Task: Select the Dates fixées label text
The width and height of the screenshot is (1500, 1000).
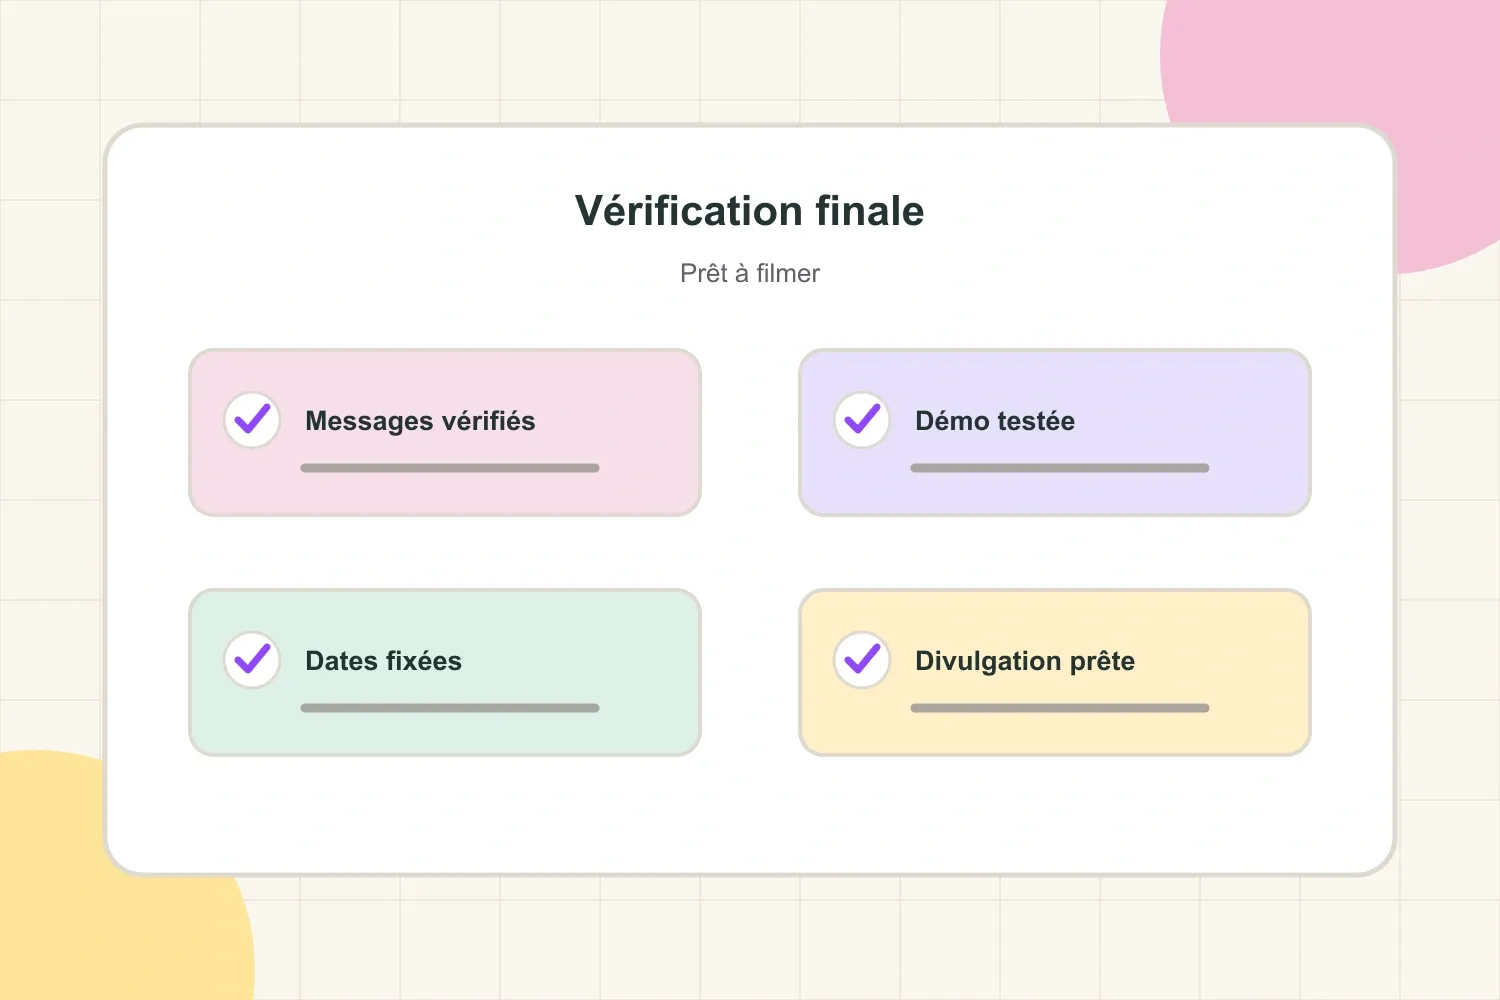Action: pyautogui.click(x=383, y=661)
